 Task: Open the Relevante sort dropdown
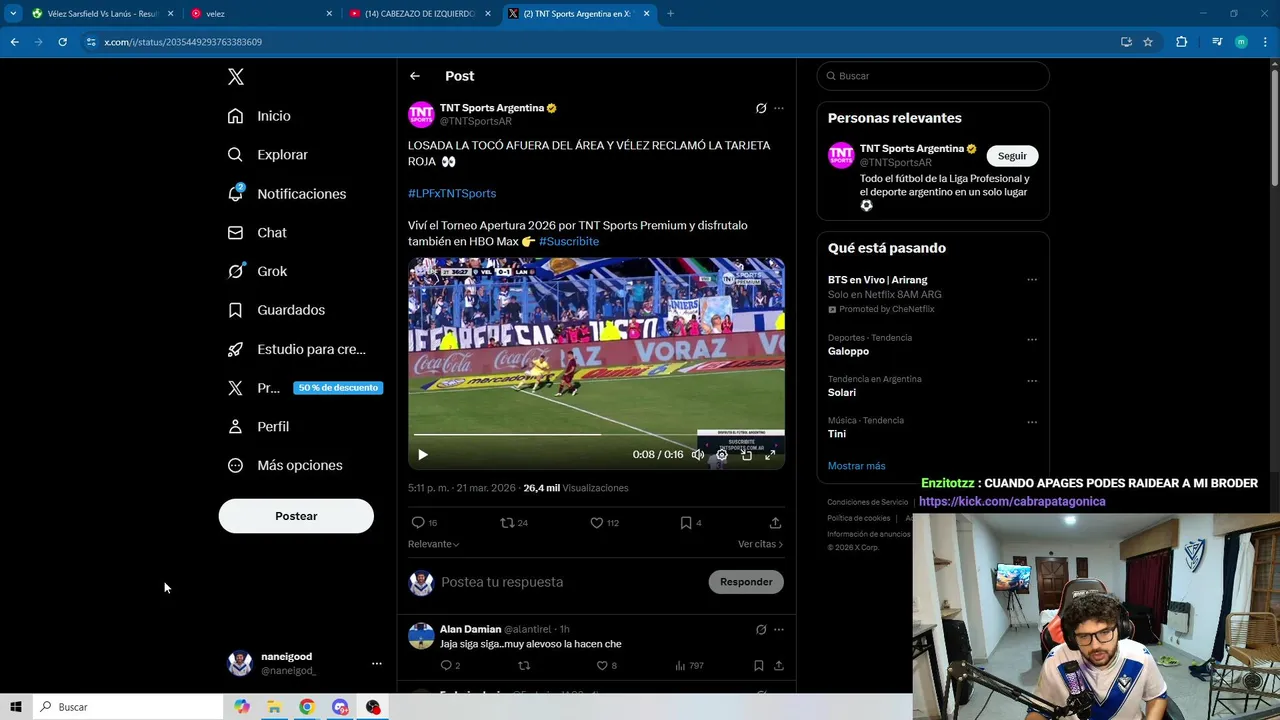tap(433, 544)
